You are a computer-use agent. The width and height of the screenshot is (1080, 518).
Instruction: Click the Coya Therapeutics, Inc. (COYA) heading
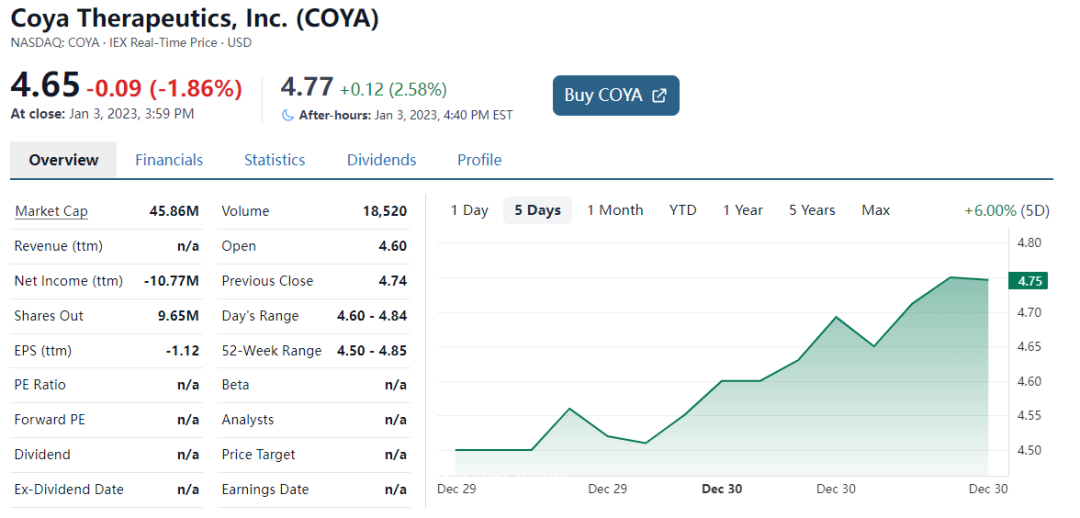point(195,19)
